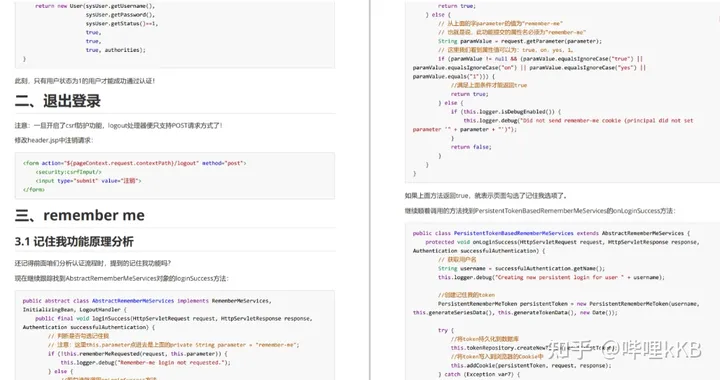Screen dimensions: 720x380
Task: Click the line "修改header.jsp中注销请求:"
Action: coord(54,140)
